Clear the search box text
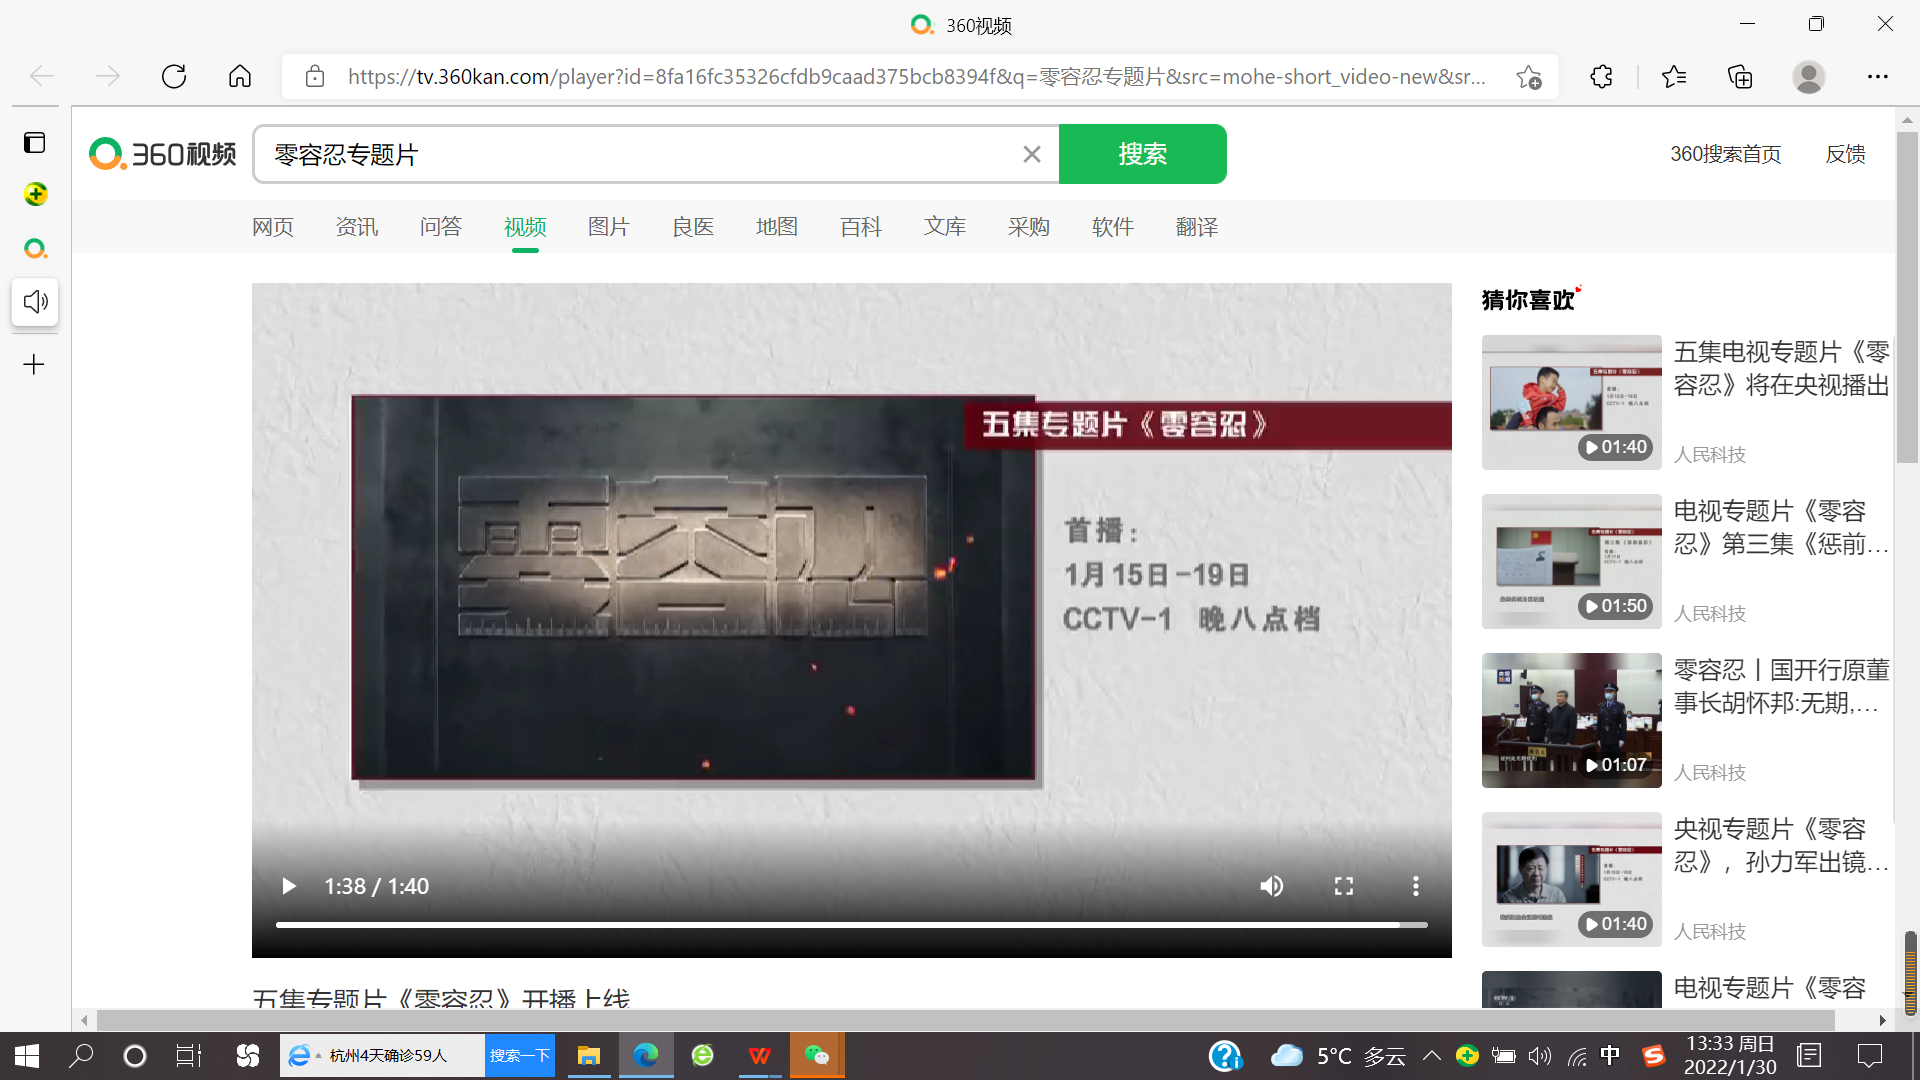Screen dimensions: 1920x1080 click(x=1032, y=154)
